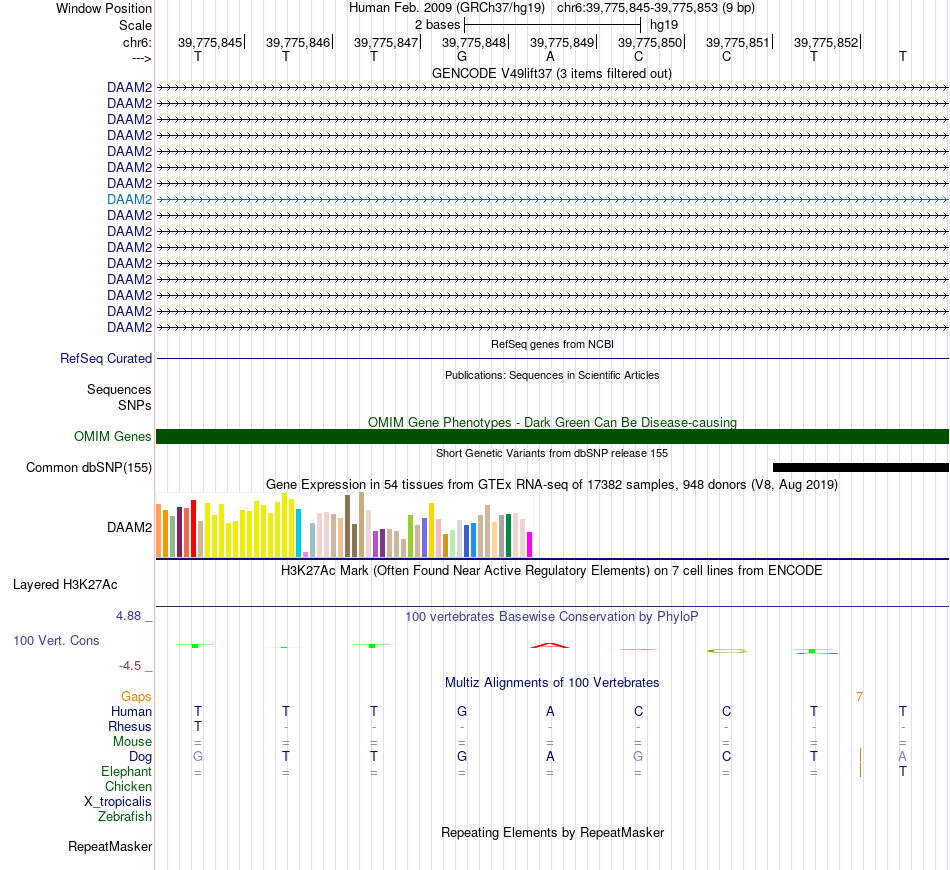This screenshot has height=870, width=950.
Task: Click the red PhyloP peak in conservation track
Action: tap(550, 645)
